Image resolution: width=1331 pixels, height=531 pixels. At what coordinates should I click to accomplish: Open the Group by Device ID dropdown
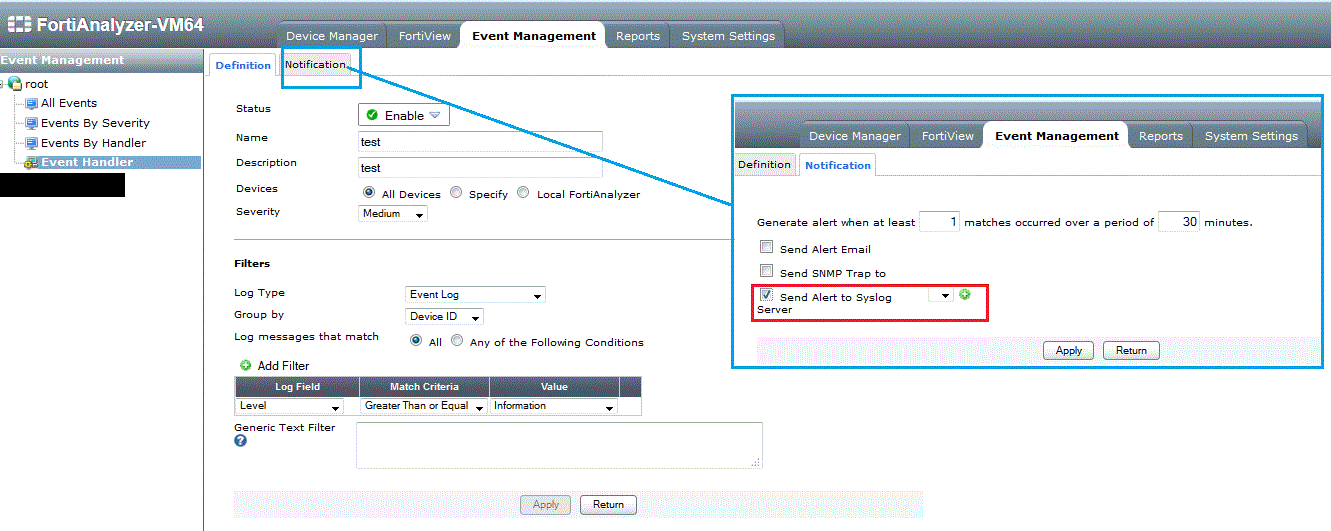tap(445, 317)
